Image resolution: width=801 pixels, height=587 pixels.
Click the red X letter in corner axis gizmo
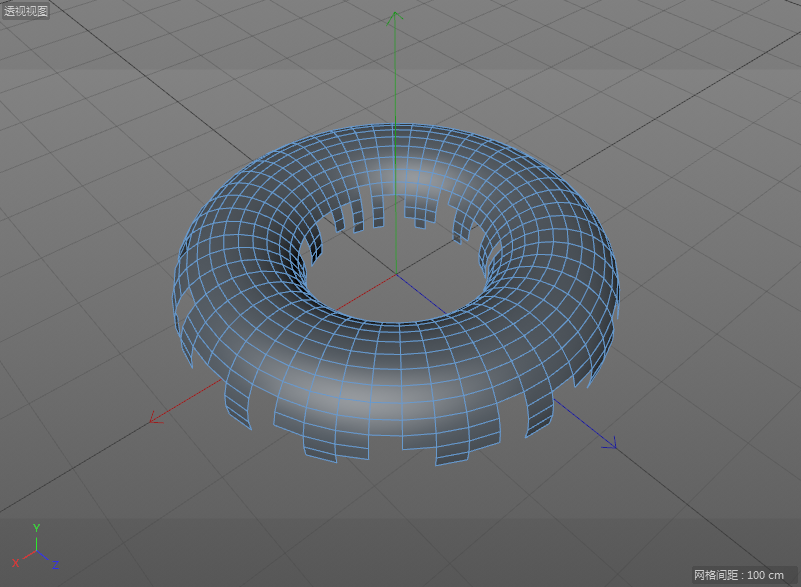click(x=15, y=564)
